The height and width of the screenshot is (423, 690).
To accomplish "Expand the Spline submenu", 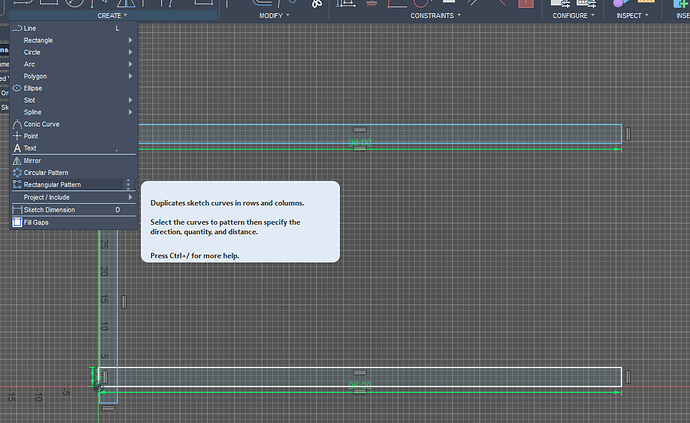I will point(34,112).
